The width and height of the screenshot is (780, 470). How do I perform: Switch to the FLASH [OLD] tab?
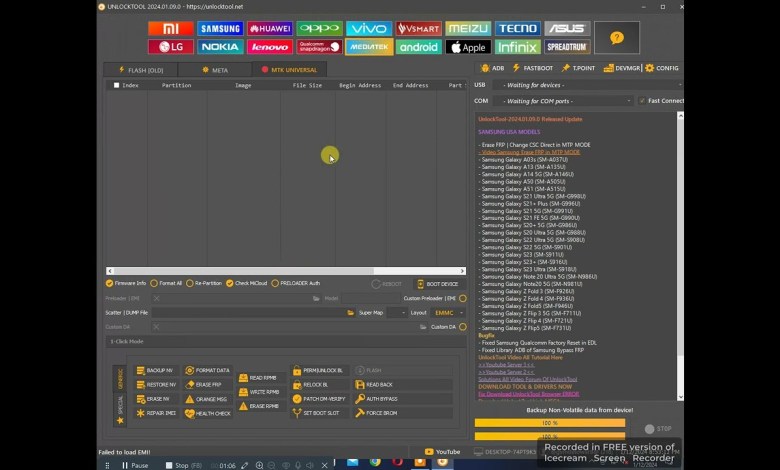(x=141, y=70)
